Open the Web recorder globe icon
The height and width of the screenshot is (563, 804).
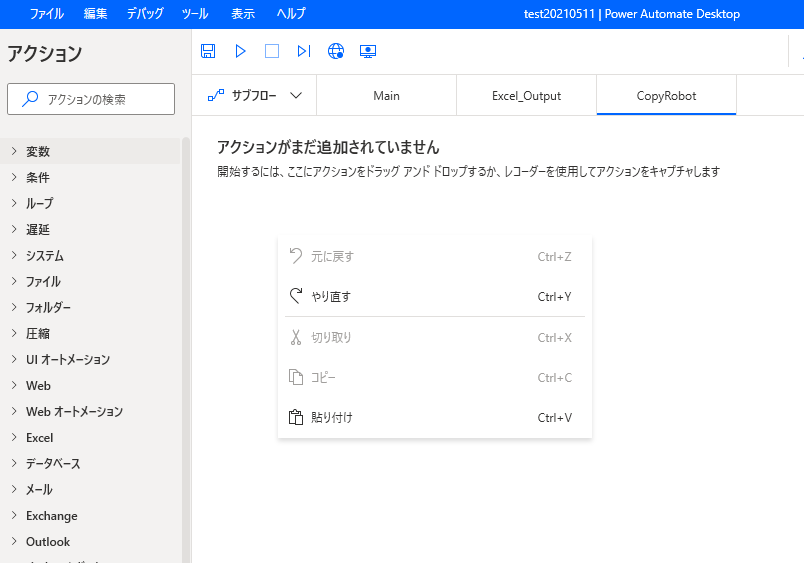click(336, 51)
